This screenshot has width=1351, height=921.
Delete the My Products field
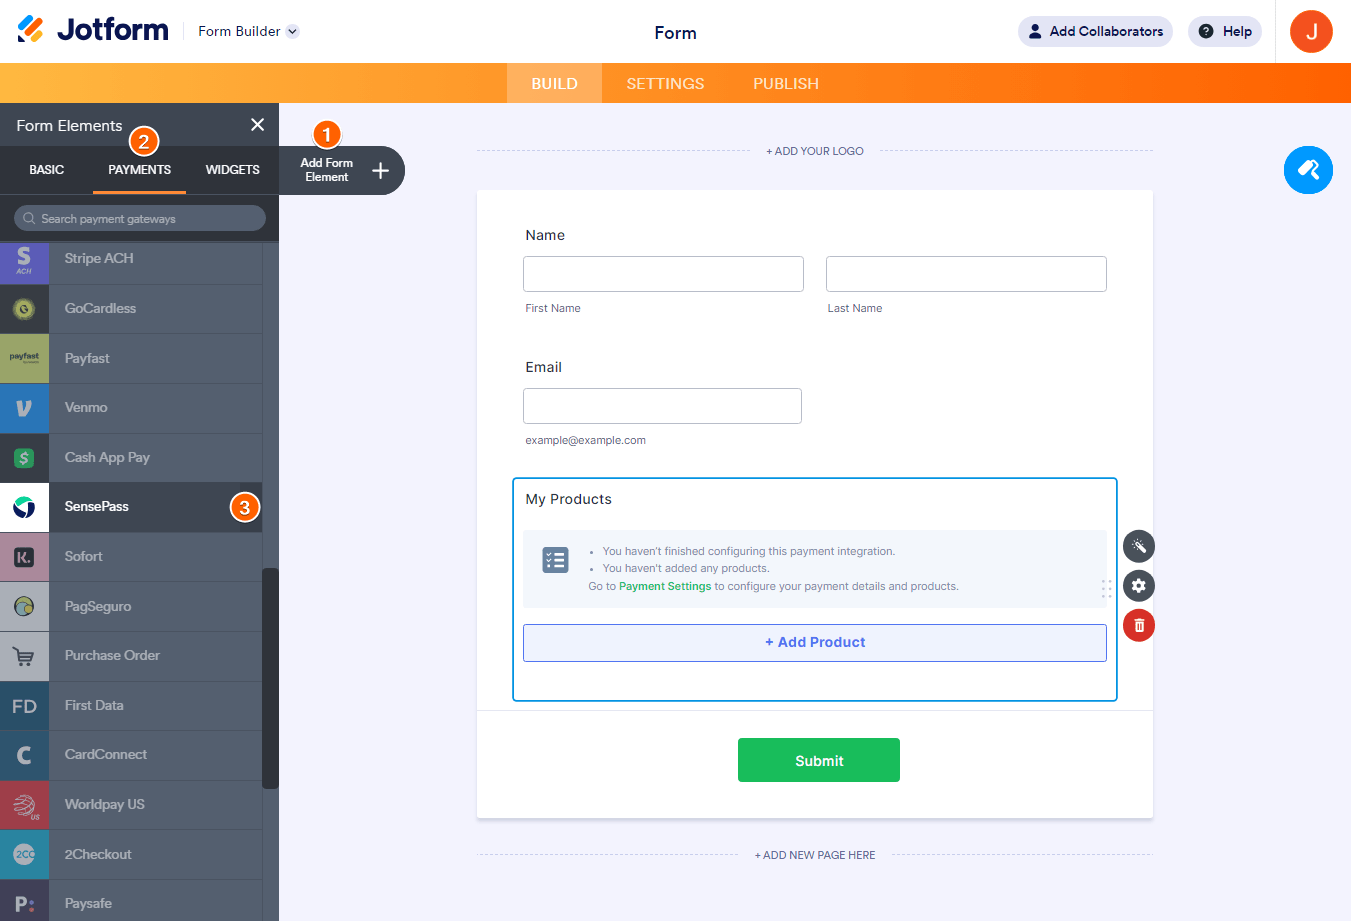click(1138, 626)
